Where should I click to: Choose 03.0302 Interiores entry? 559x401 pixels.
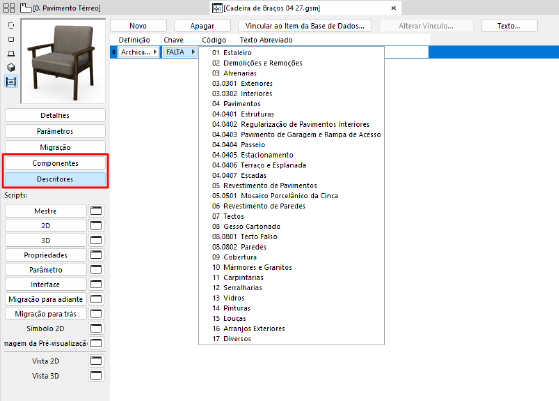pos(291,93)
